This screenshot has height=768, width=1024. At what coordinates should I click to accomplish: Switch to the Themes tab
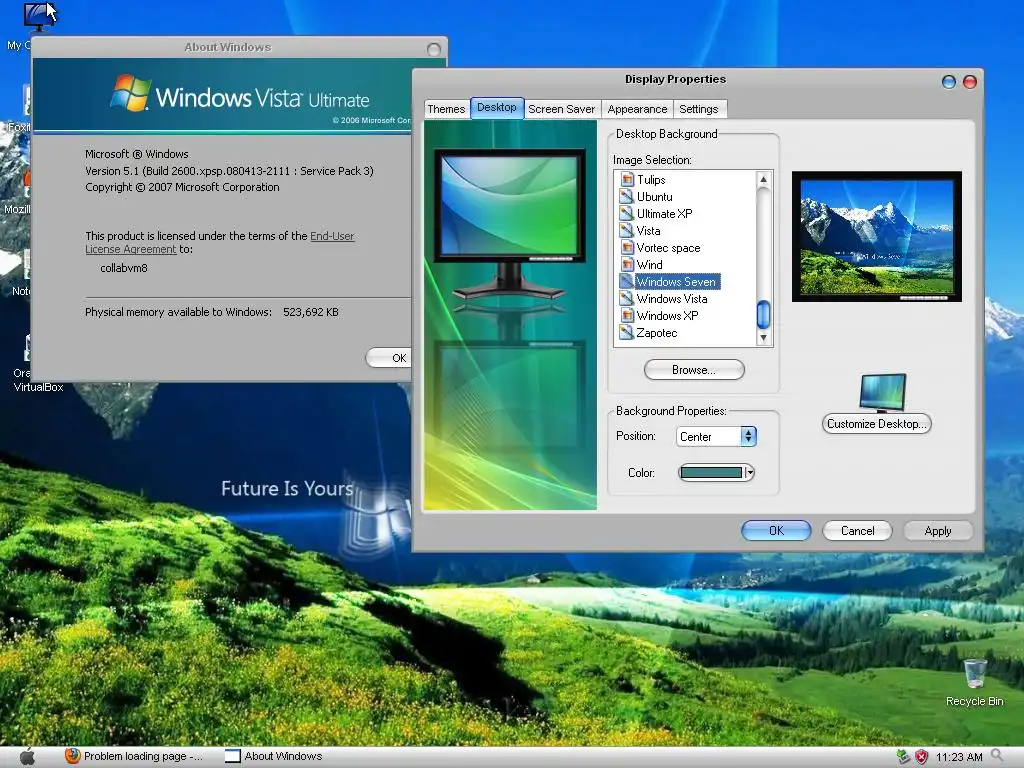pos(447,109)
